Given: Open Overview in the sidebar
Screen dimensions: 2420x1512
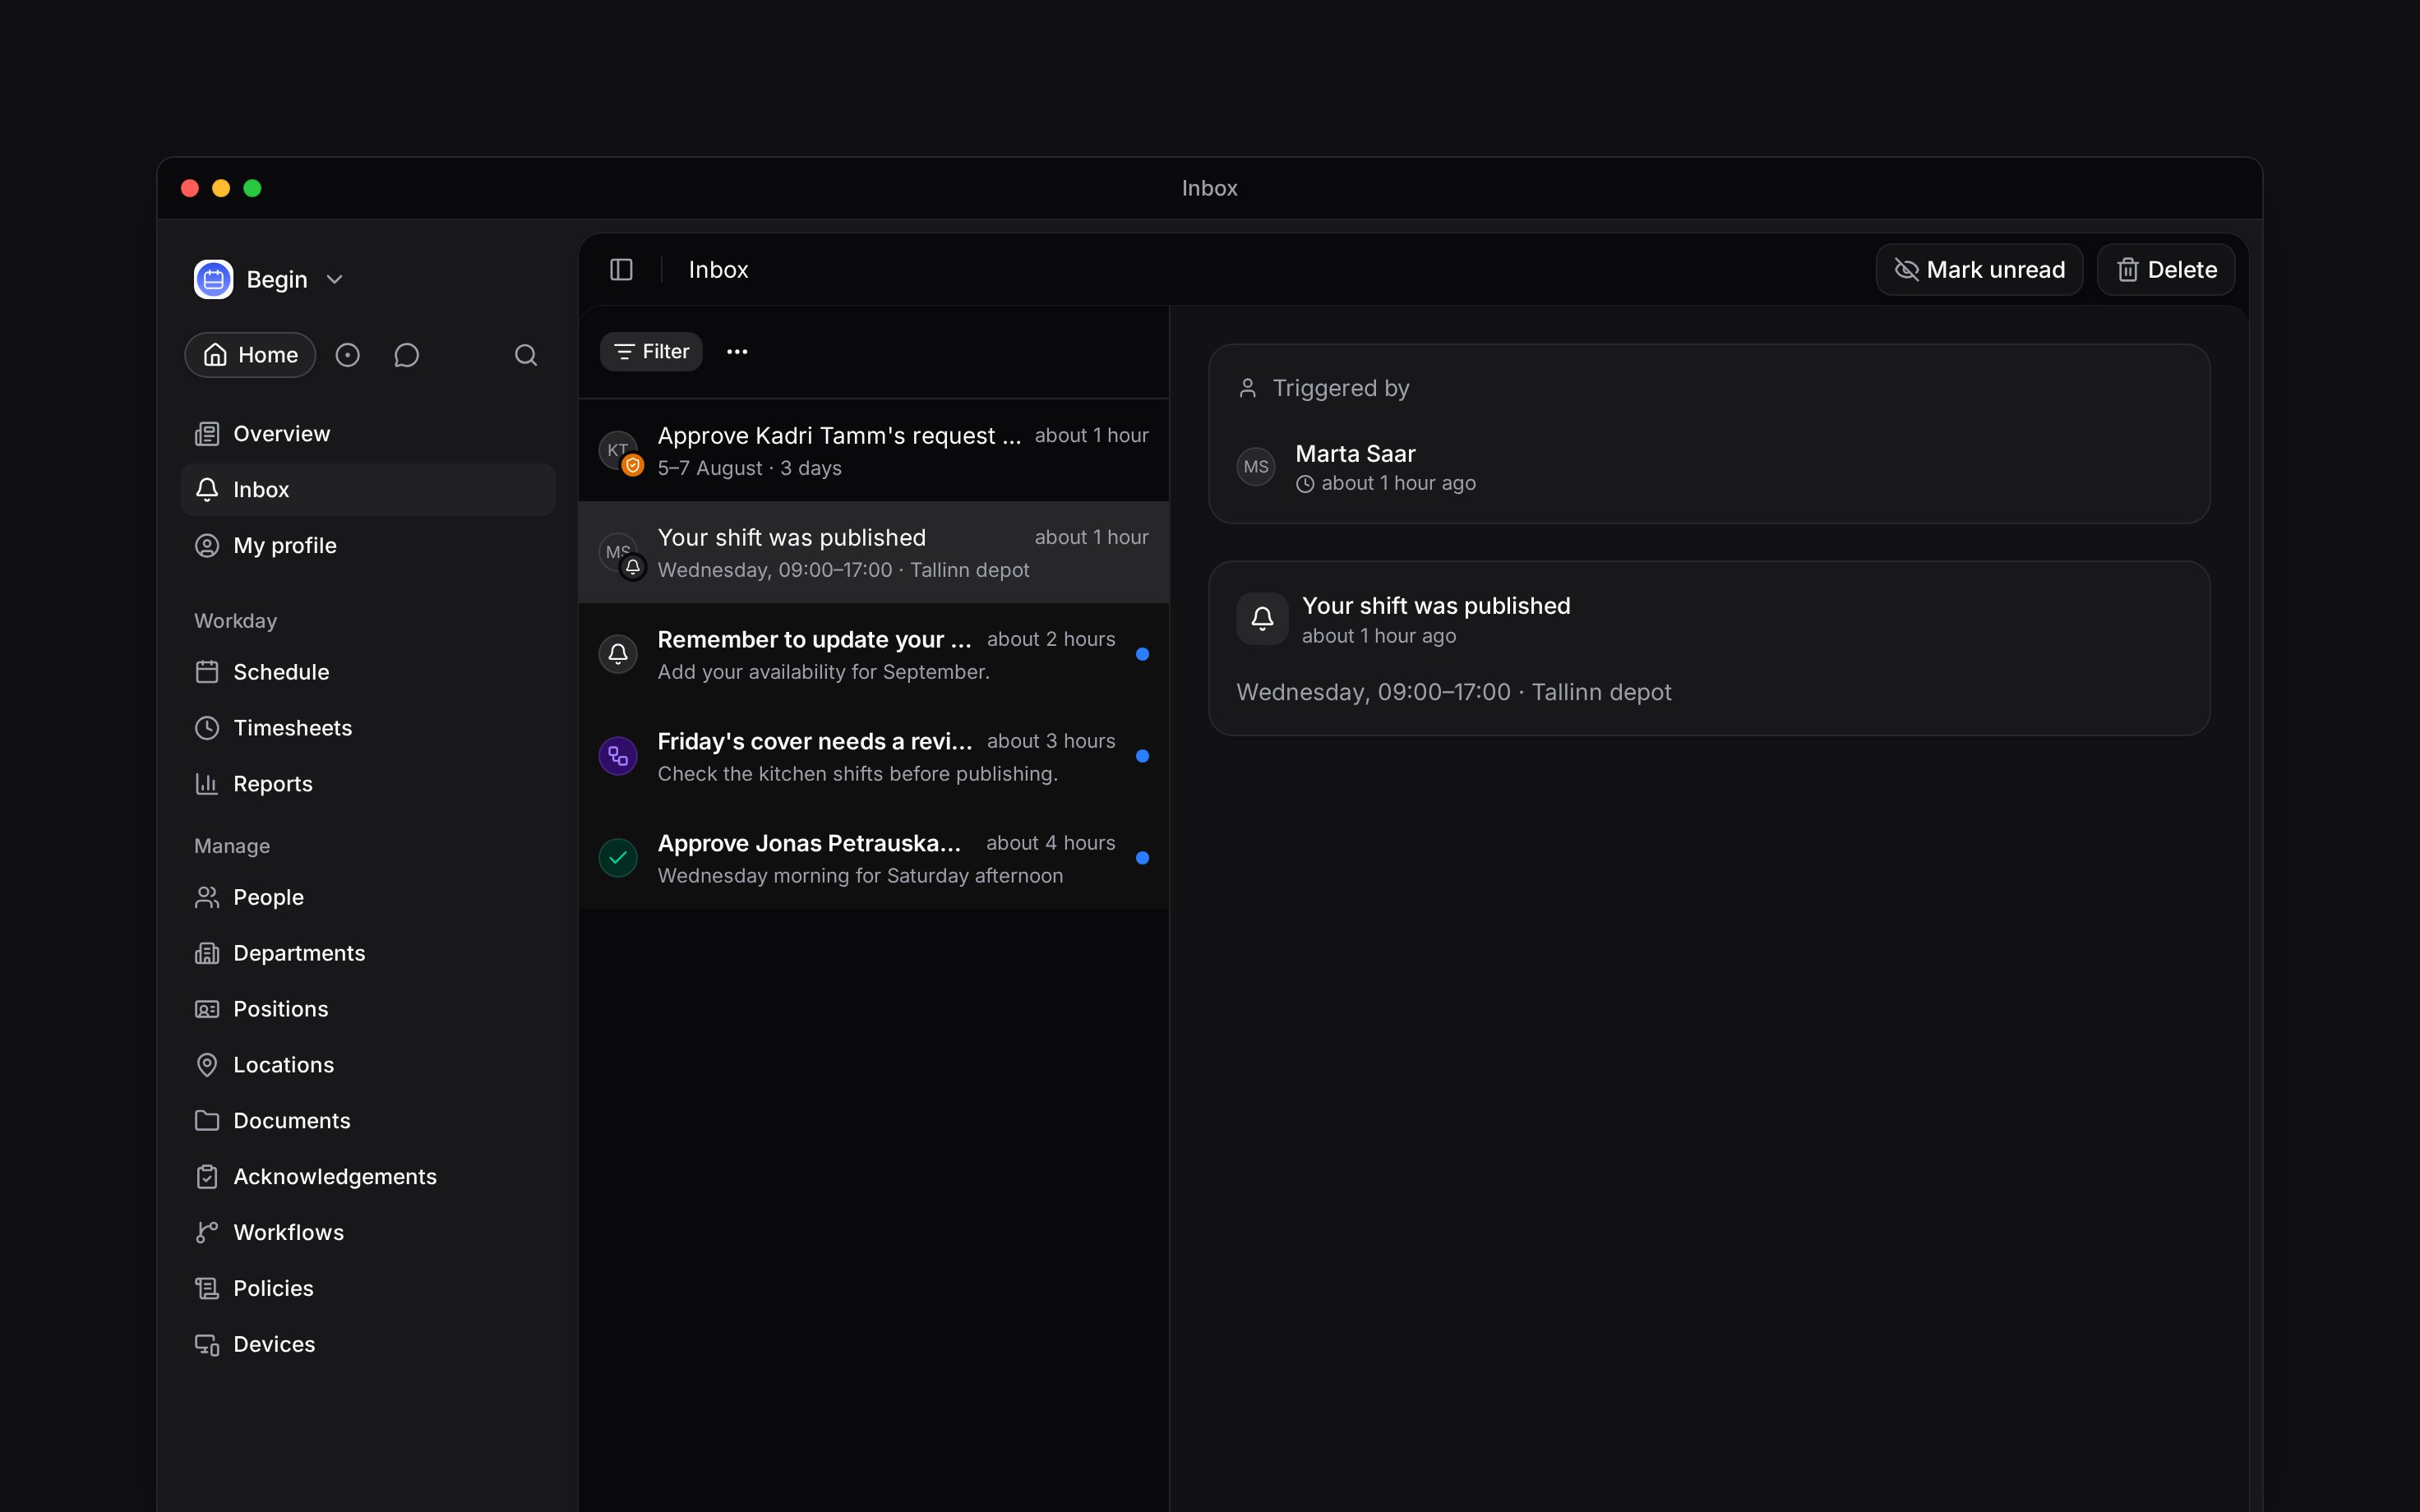Looking at the screenshot, I should [367, 434].
